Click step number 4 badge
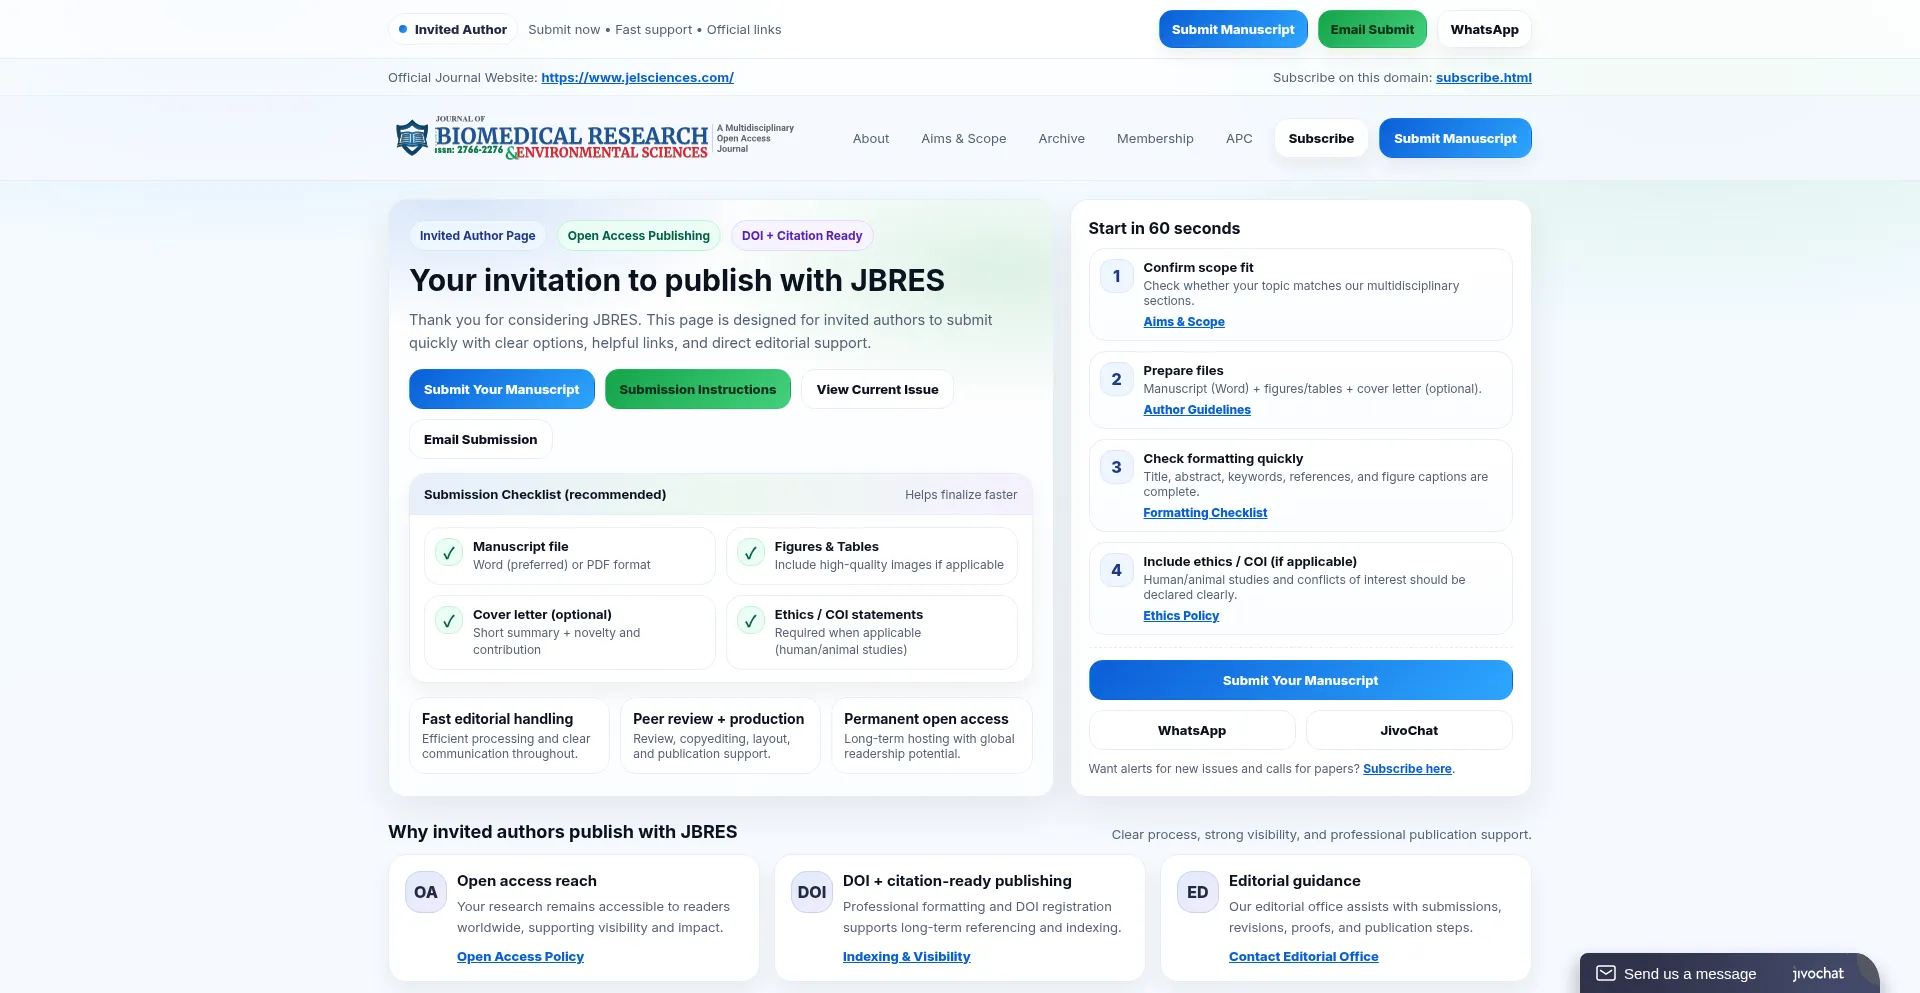The height and width of the screenshot is (993, 1920). tap(1117, 570)
